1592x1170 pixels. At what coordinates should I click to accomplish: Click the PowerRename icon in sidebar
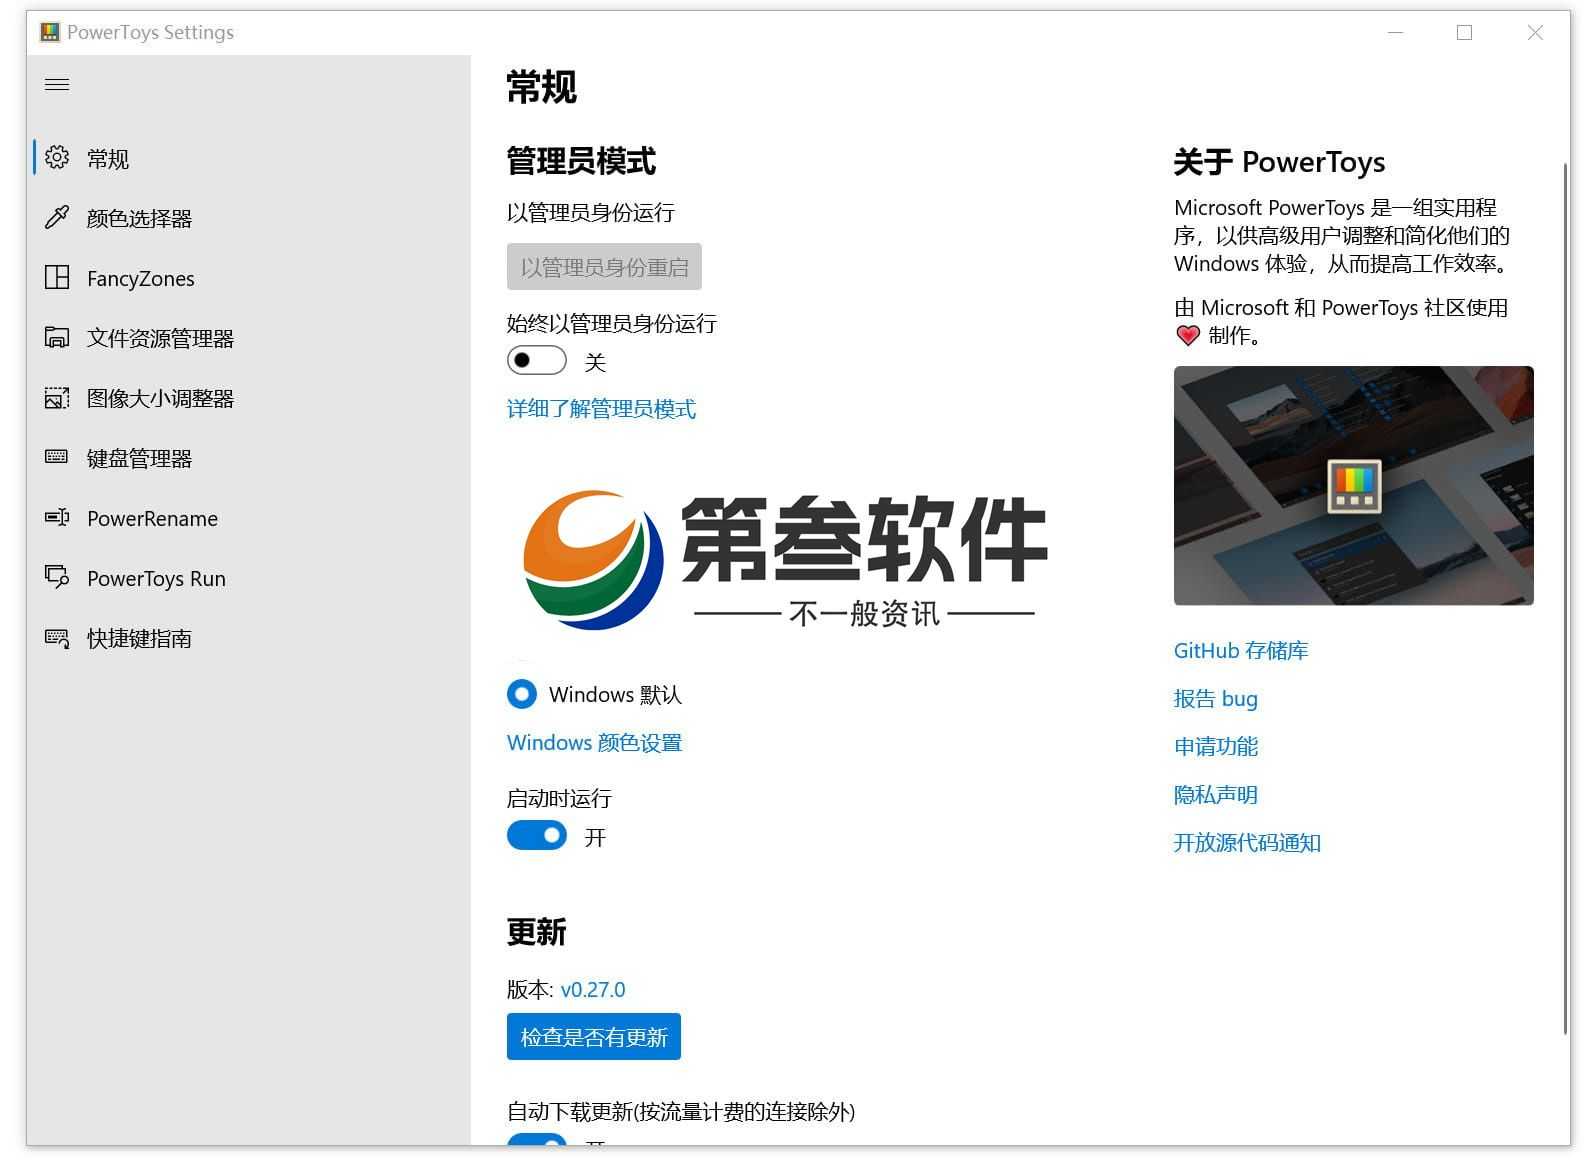pos(57,518)
